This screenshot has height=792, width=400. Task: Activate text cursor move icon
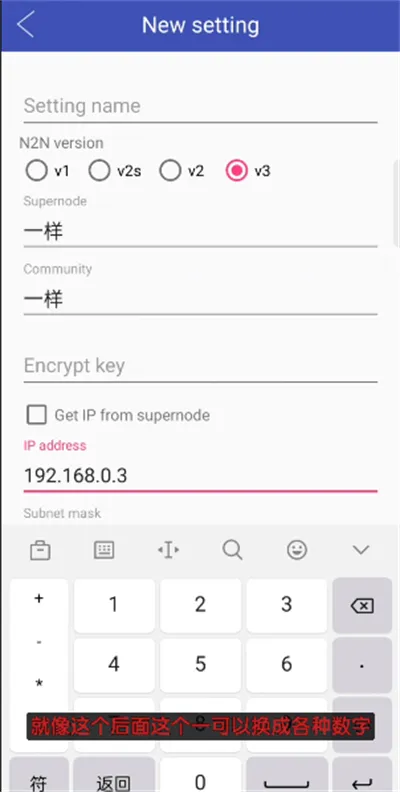[168, 550]
